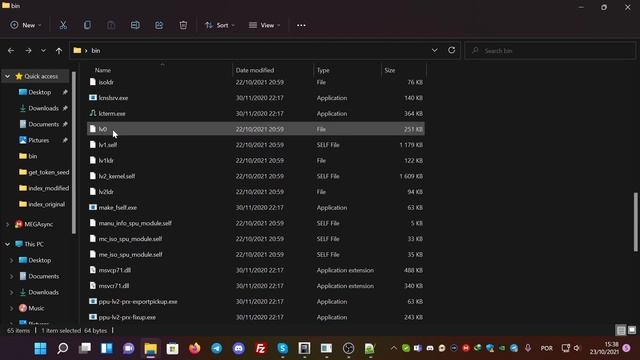Image resolution: width=640 pixels, height=360 pixels.
Task: Open pinned Documents in Quick access
Action: click(43, 124)
